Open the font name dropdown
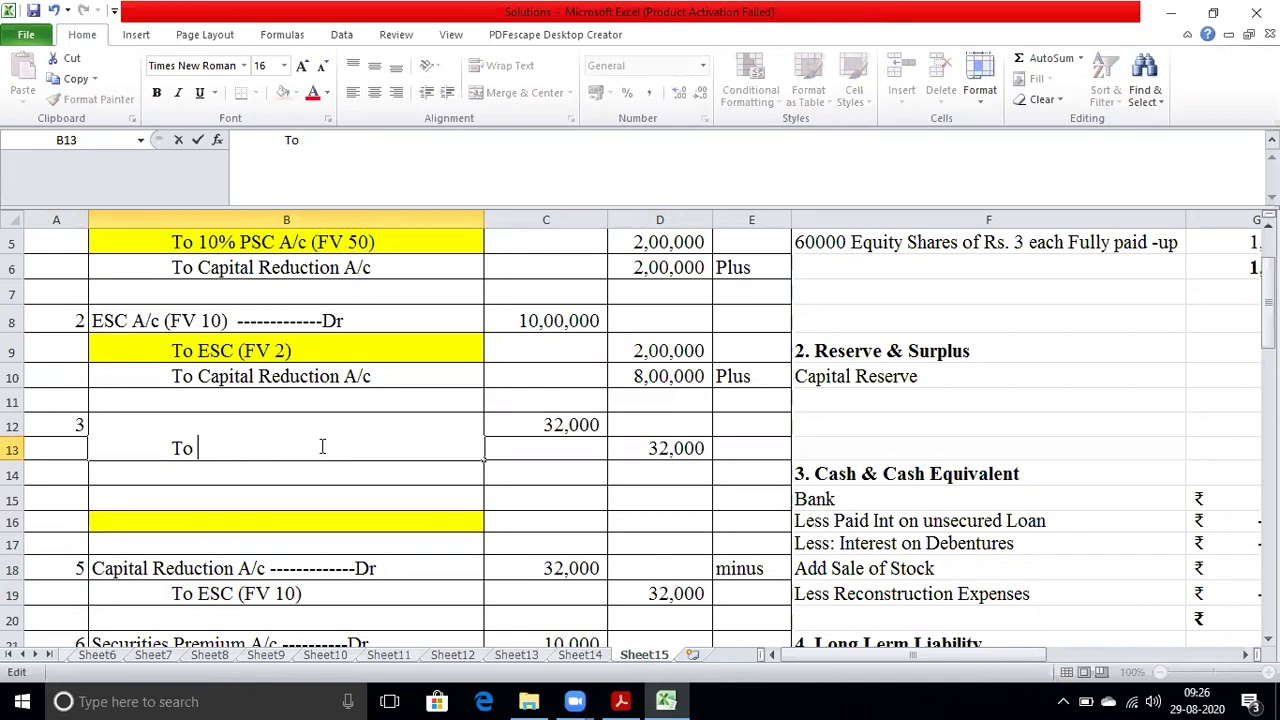Image resolution: width=1280 pixels, height=720 pixels. (243, 66)
